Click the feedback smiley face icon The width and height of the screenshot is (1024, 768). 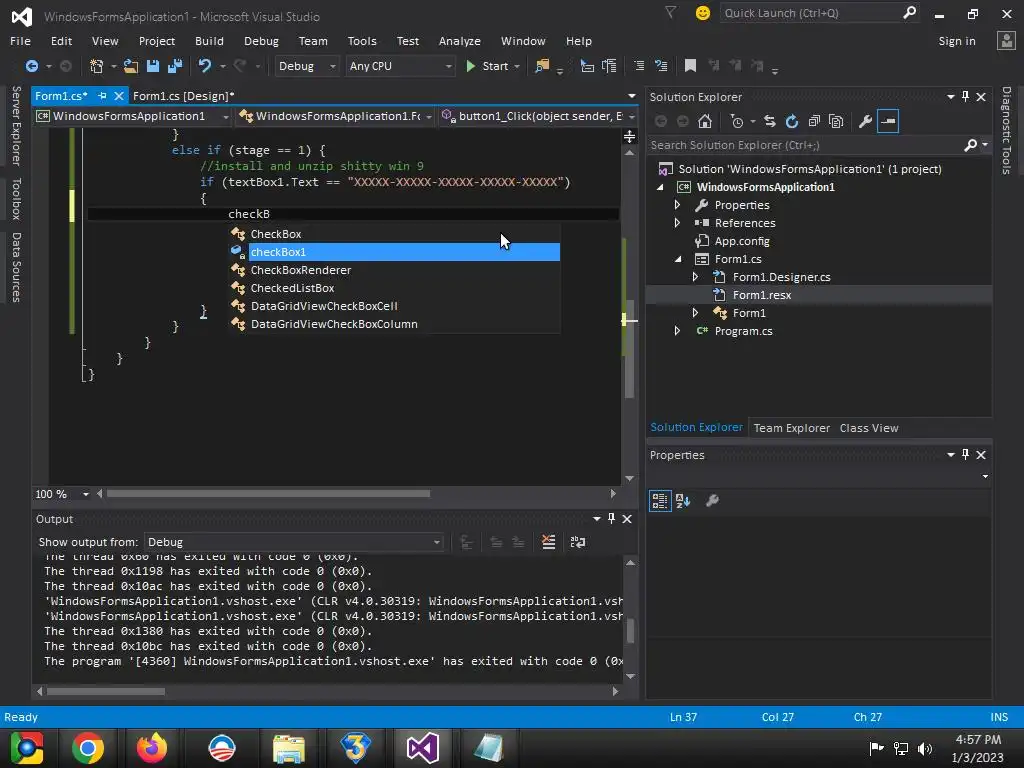click(x=703, y=13)
